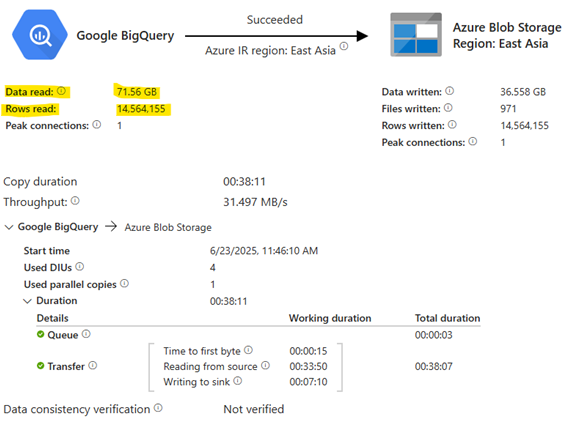
Task: Click the 14,564,155 rows written value
Action: 525,126
